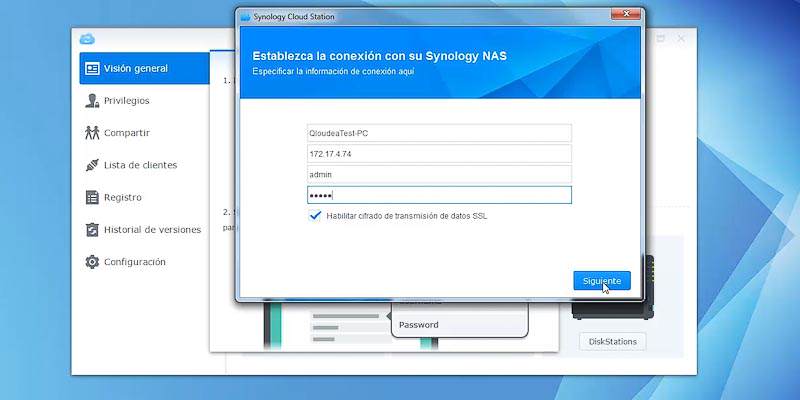Click the Registro list icon
800x400 pixels.
tap(92, 197)
